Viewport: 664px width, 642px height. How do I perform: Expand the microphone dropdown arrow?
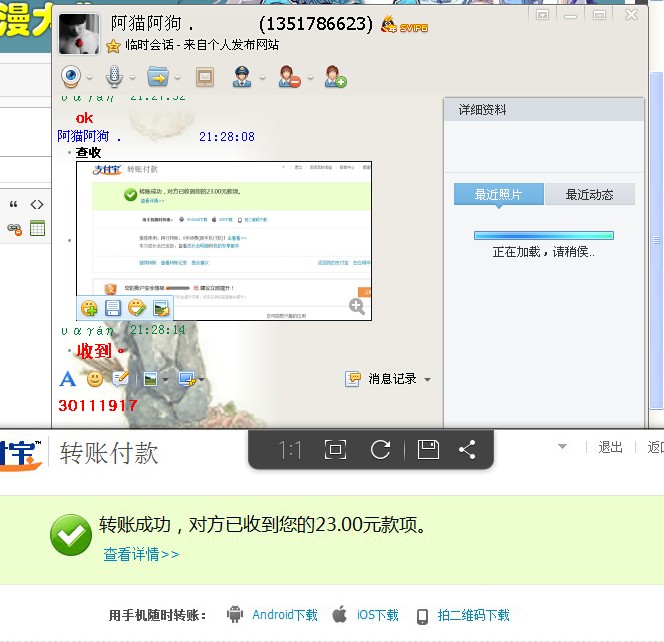pyautogui.click(x=133, y=78)
